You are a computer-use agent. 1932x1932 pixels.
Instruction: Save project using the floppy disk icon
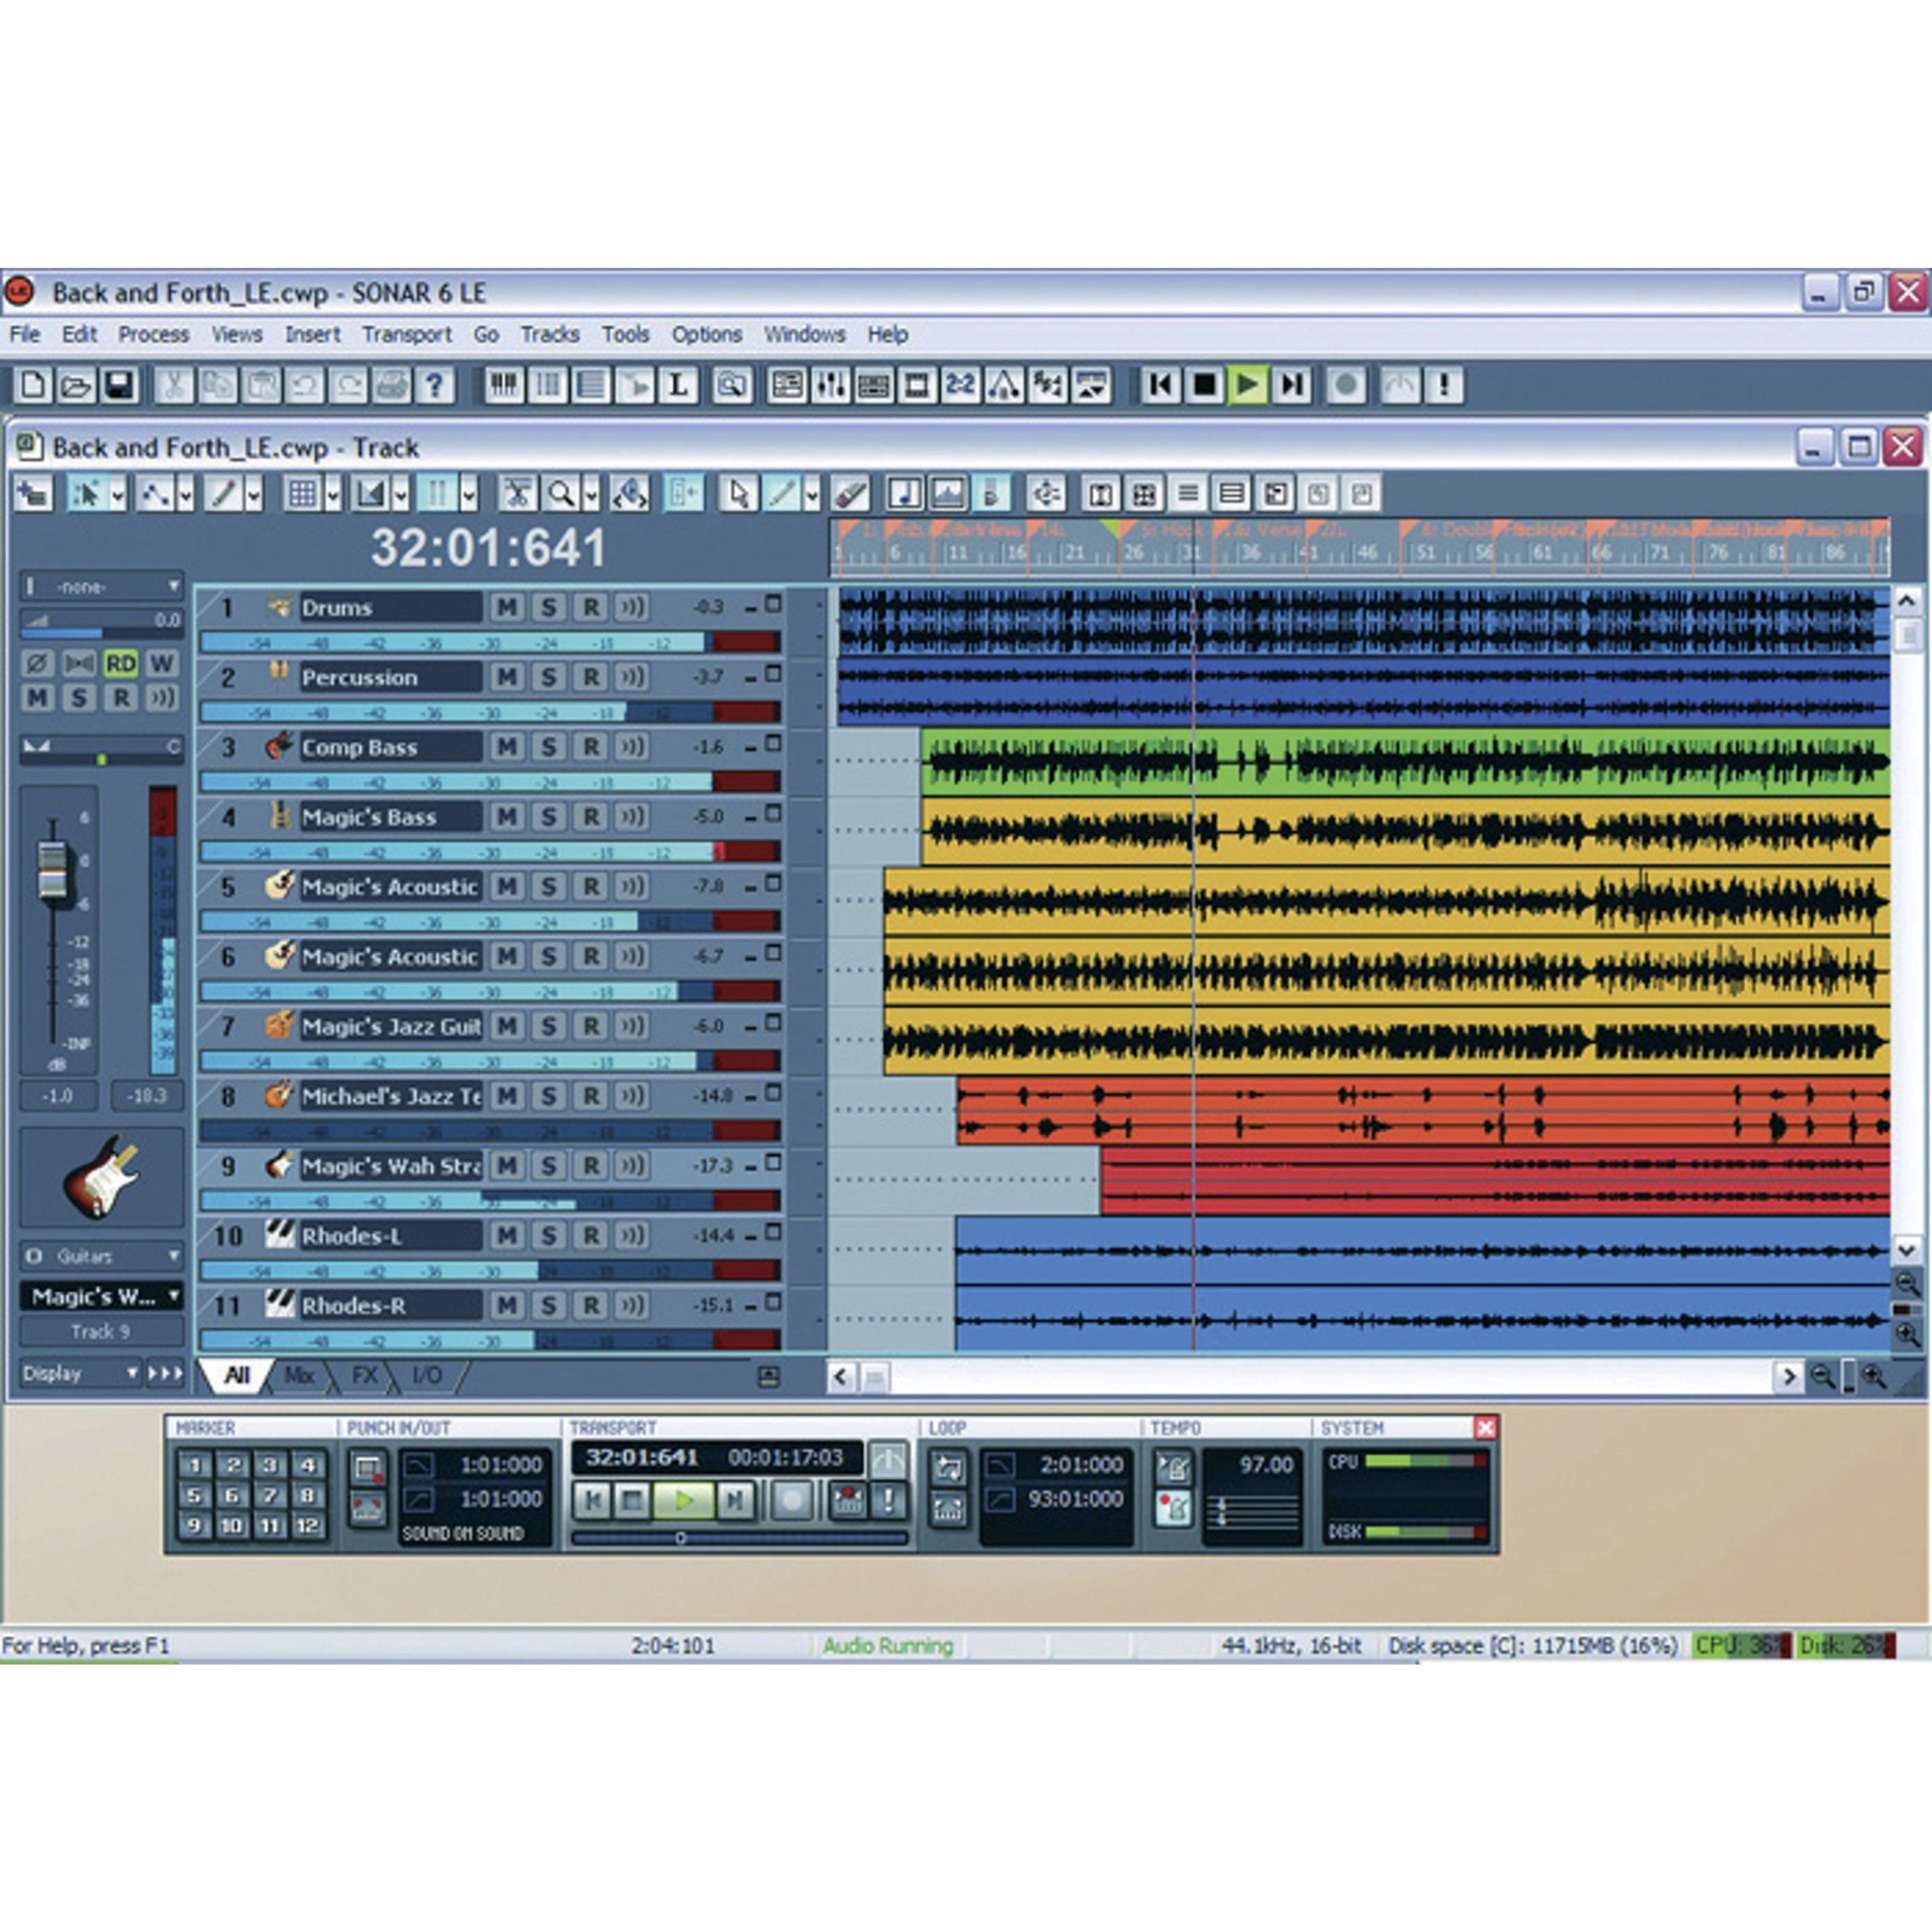[119, 385]
